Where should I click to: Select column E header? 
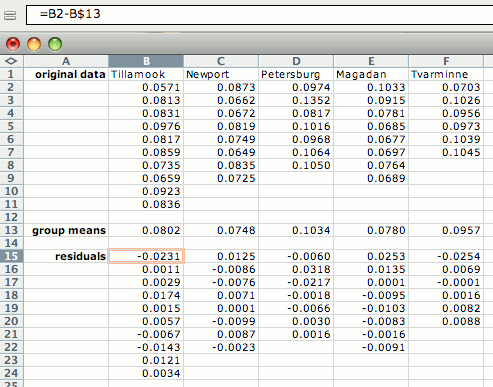click(371, 61)
